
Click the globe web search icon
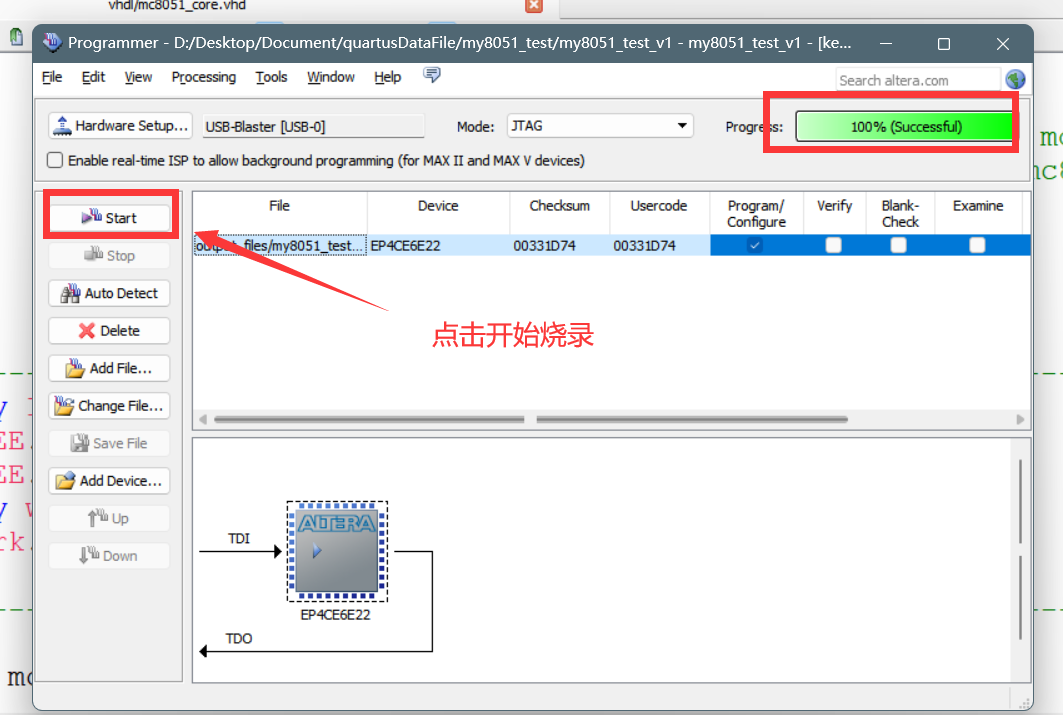(1015, 79)
